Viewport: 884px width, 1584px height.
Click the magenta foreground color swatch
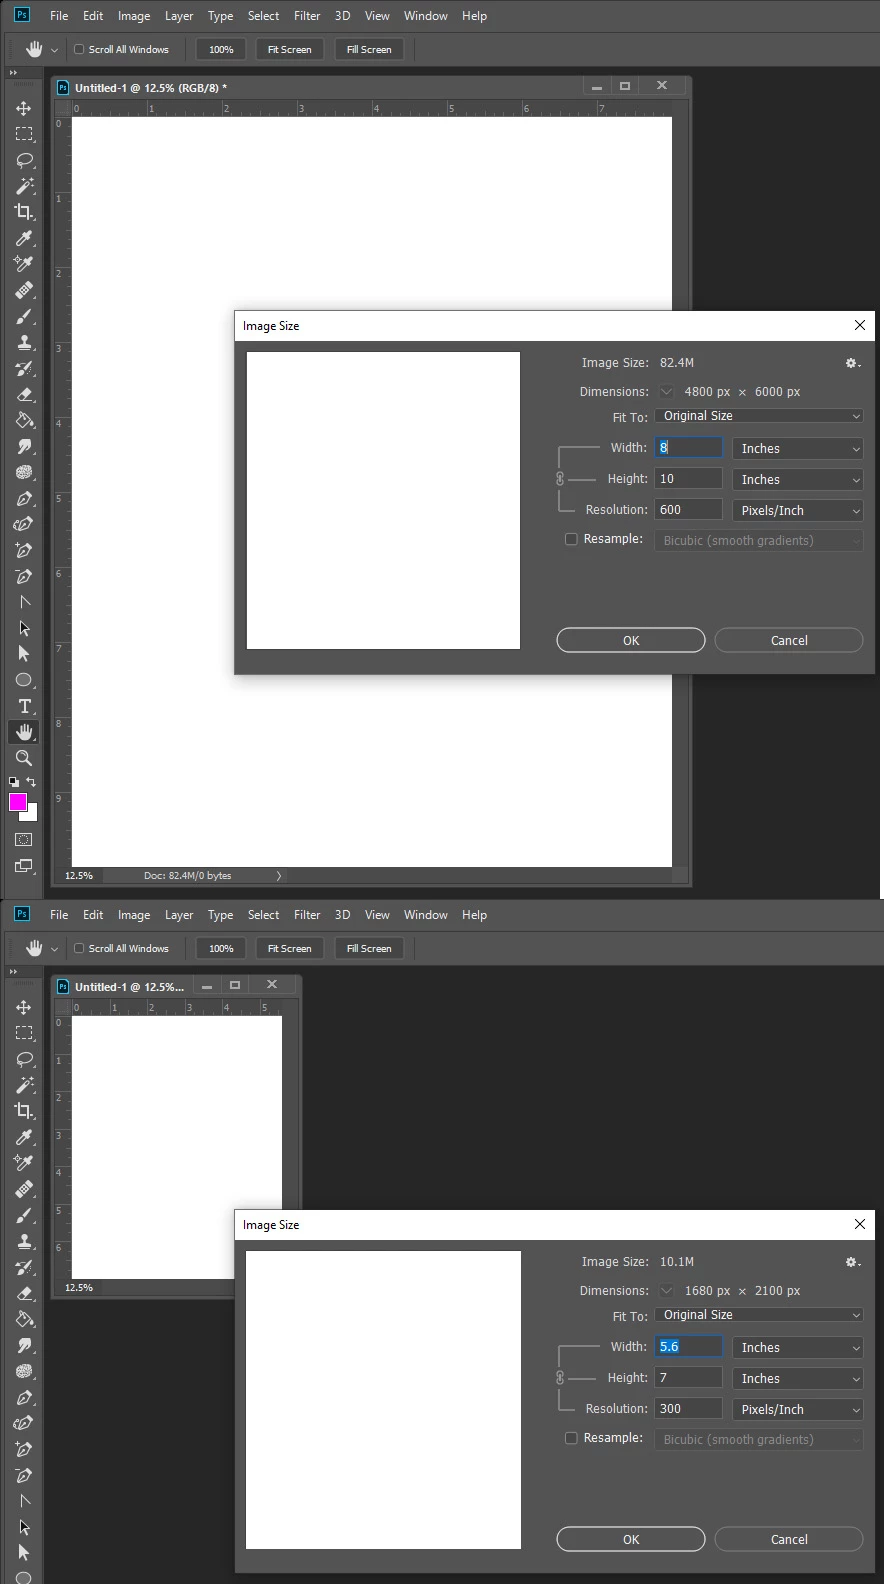point(17,801)
